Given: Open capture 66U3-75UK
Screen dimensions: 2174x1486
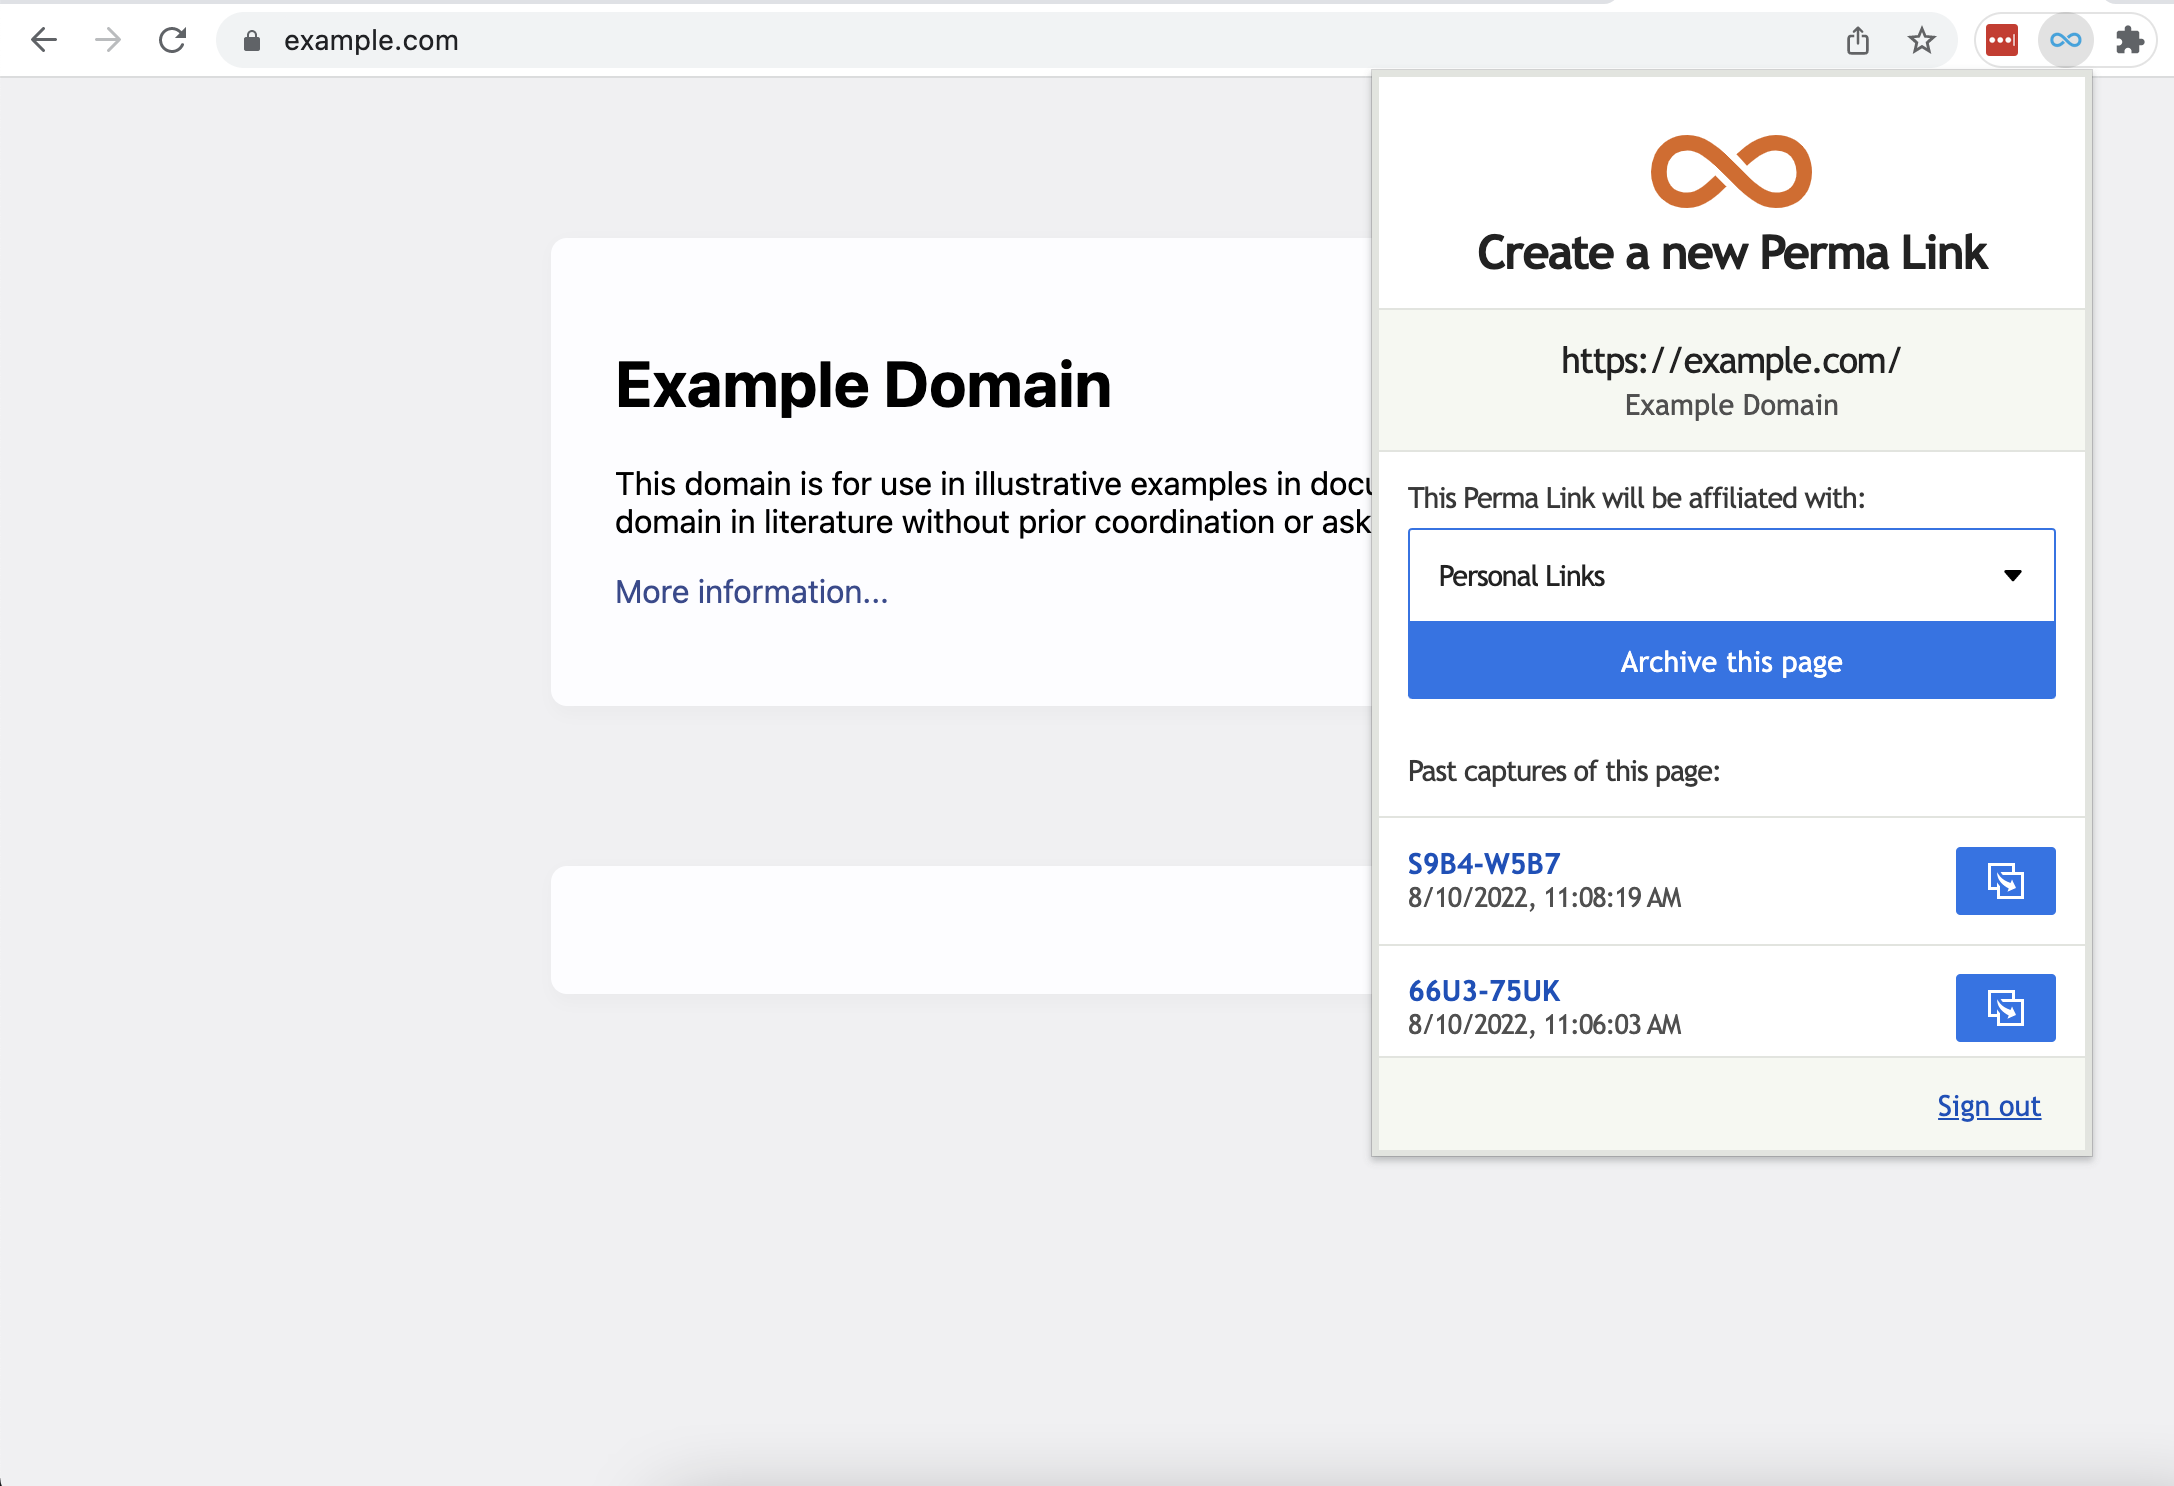Looking at the screenshot, I should 1483,991.
